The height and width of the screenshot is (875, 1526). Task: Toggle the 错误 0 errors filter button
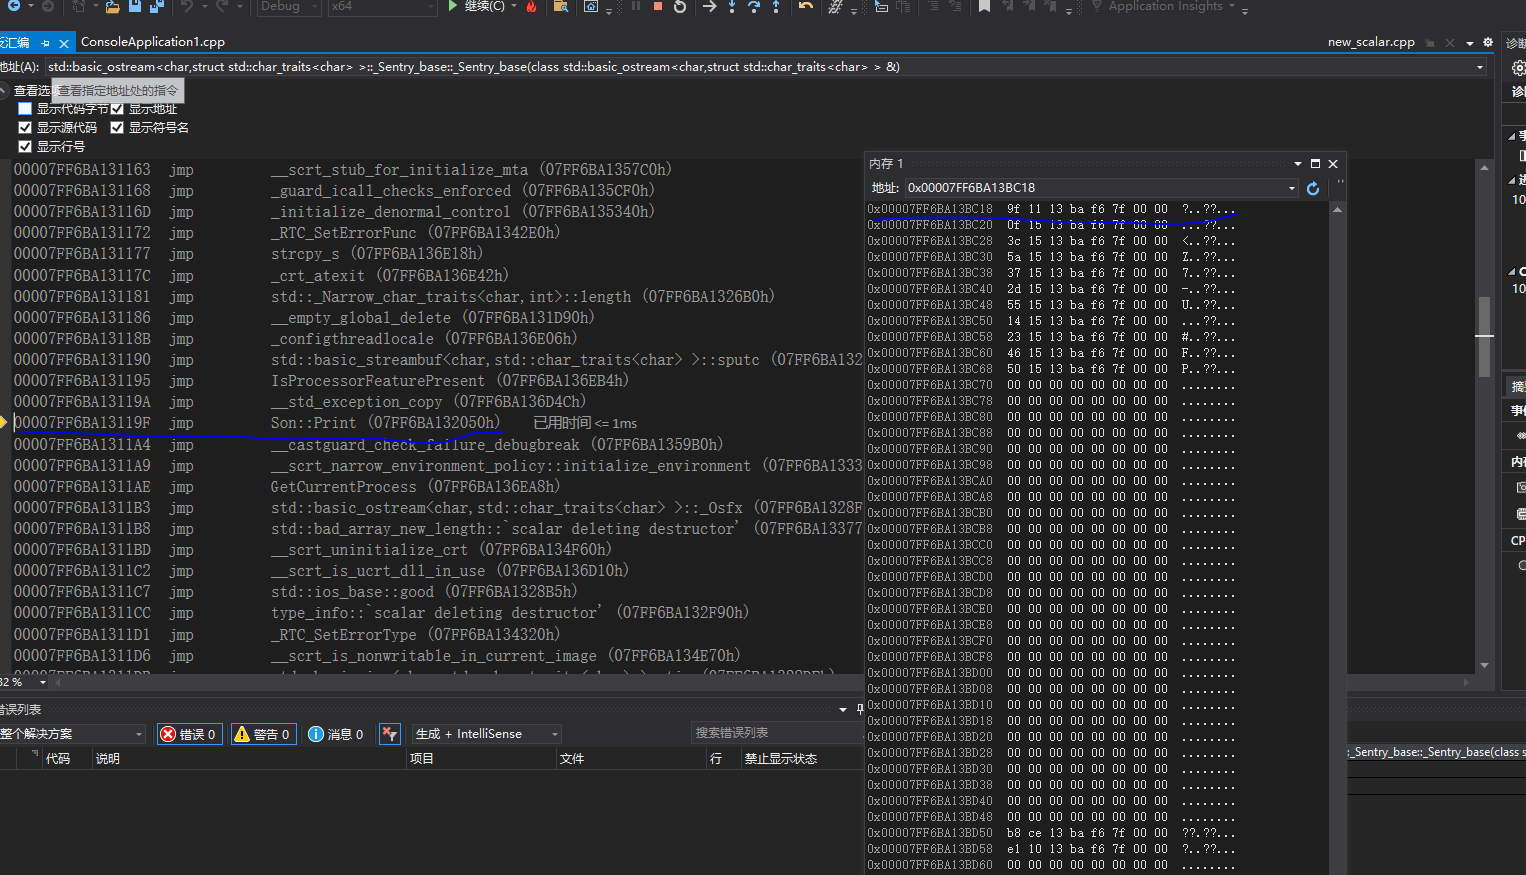tap(189, 734)
